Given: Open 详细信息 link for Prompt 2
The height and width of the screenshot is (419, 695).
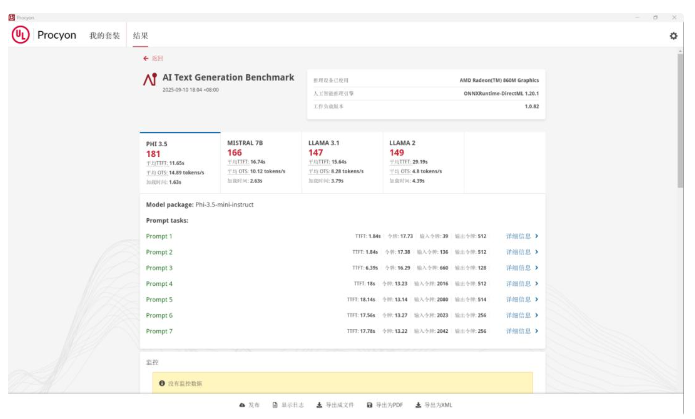Looking at the screenshot, I should click(x=522, y=252).
